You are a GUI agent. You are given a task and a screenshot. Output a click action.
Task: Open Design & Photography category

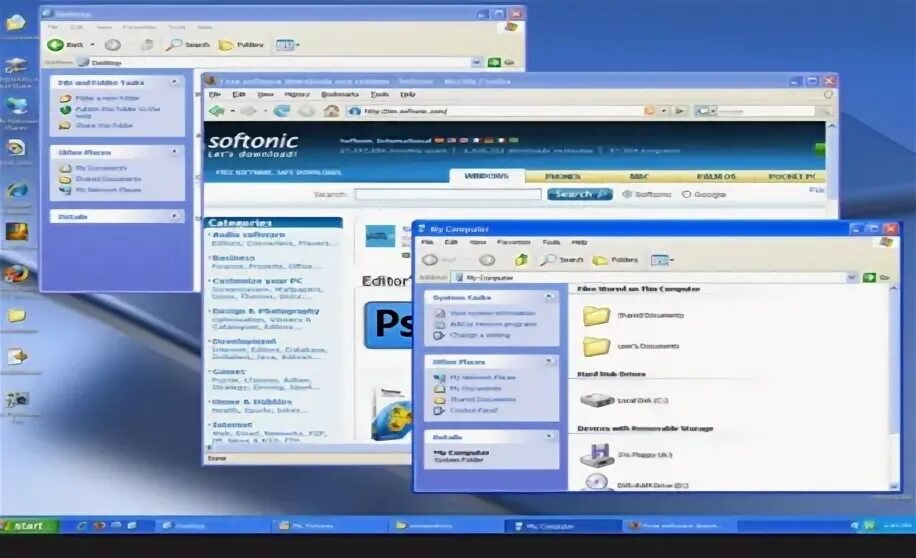pos(266,311)
